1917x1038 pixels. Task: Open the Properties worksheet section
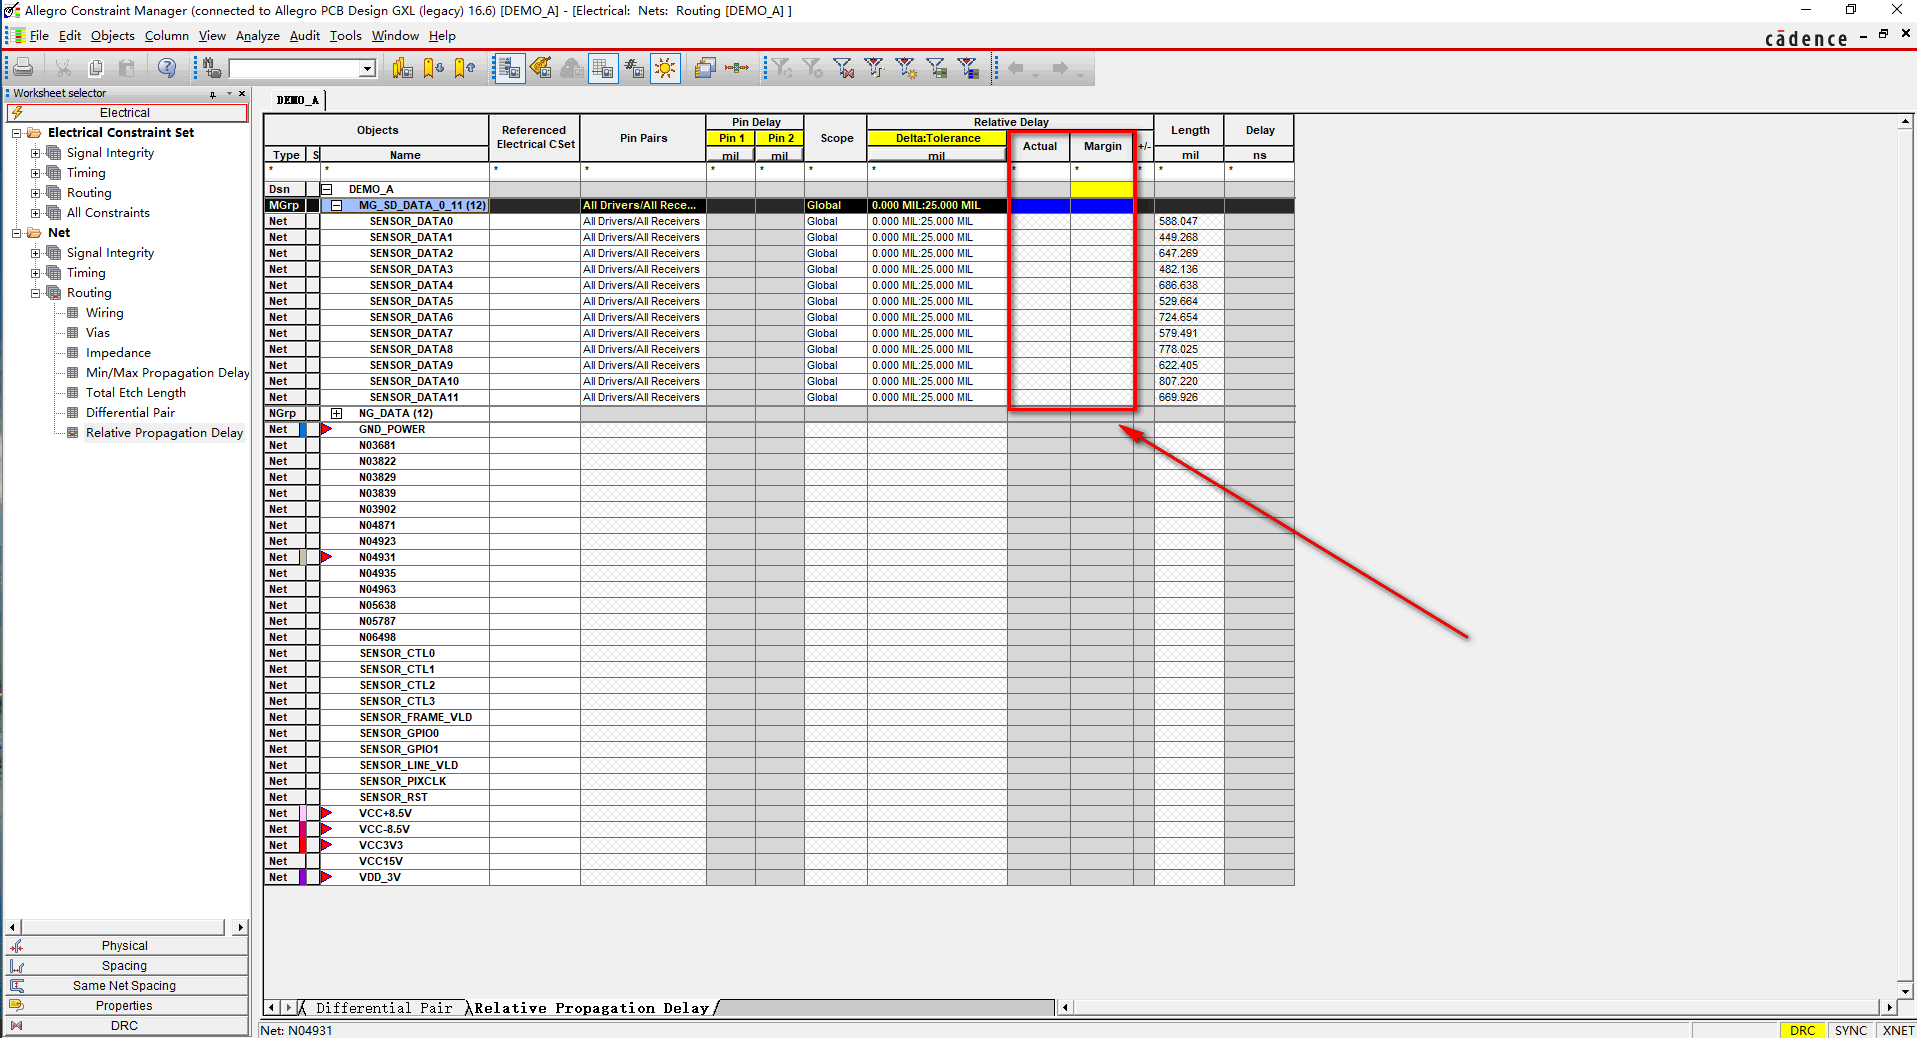[x=125, y=1006]
